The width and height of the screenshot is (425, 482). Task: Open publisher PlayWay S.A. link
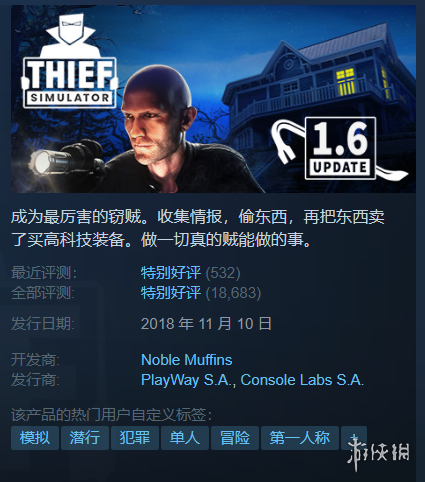point(186,380)
